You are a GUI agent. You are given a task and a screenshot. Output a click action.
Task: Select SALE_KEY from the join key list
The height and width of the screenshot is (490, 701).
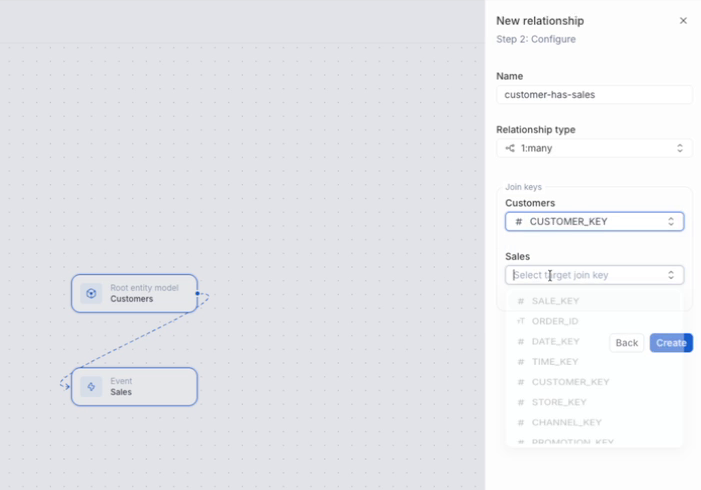pos(555,301)
